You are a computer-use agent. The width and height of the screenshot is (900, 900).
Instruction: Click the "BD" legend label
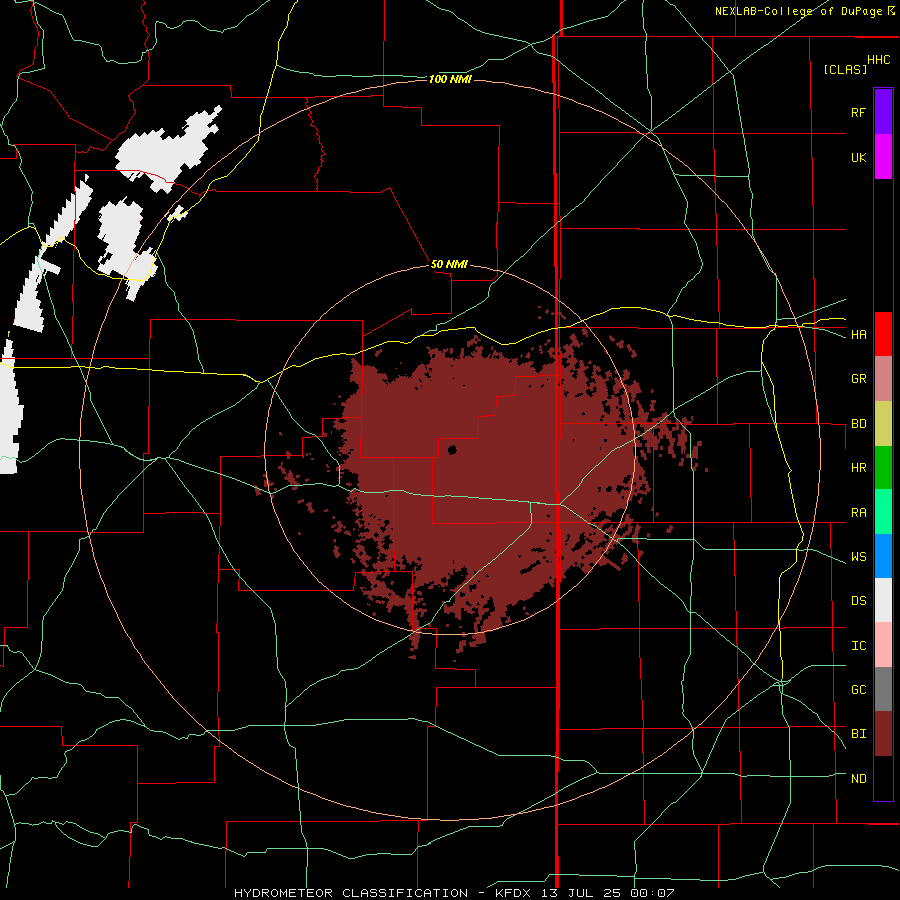(858, 424)
